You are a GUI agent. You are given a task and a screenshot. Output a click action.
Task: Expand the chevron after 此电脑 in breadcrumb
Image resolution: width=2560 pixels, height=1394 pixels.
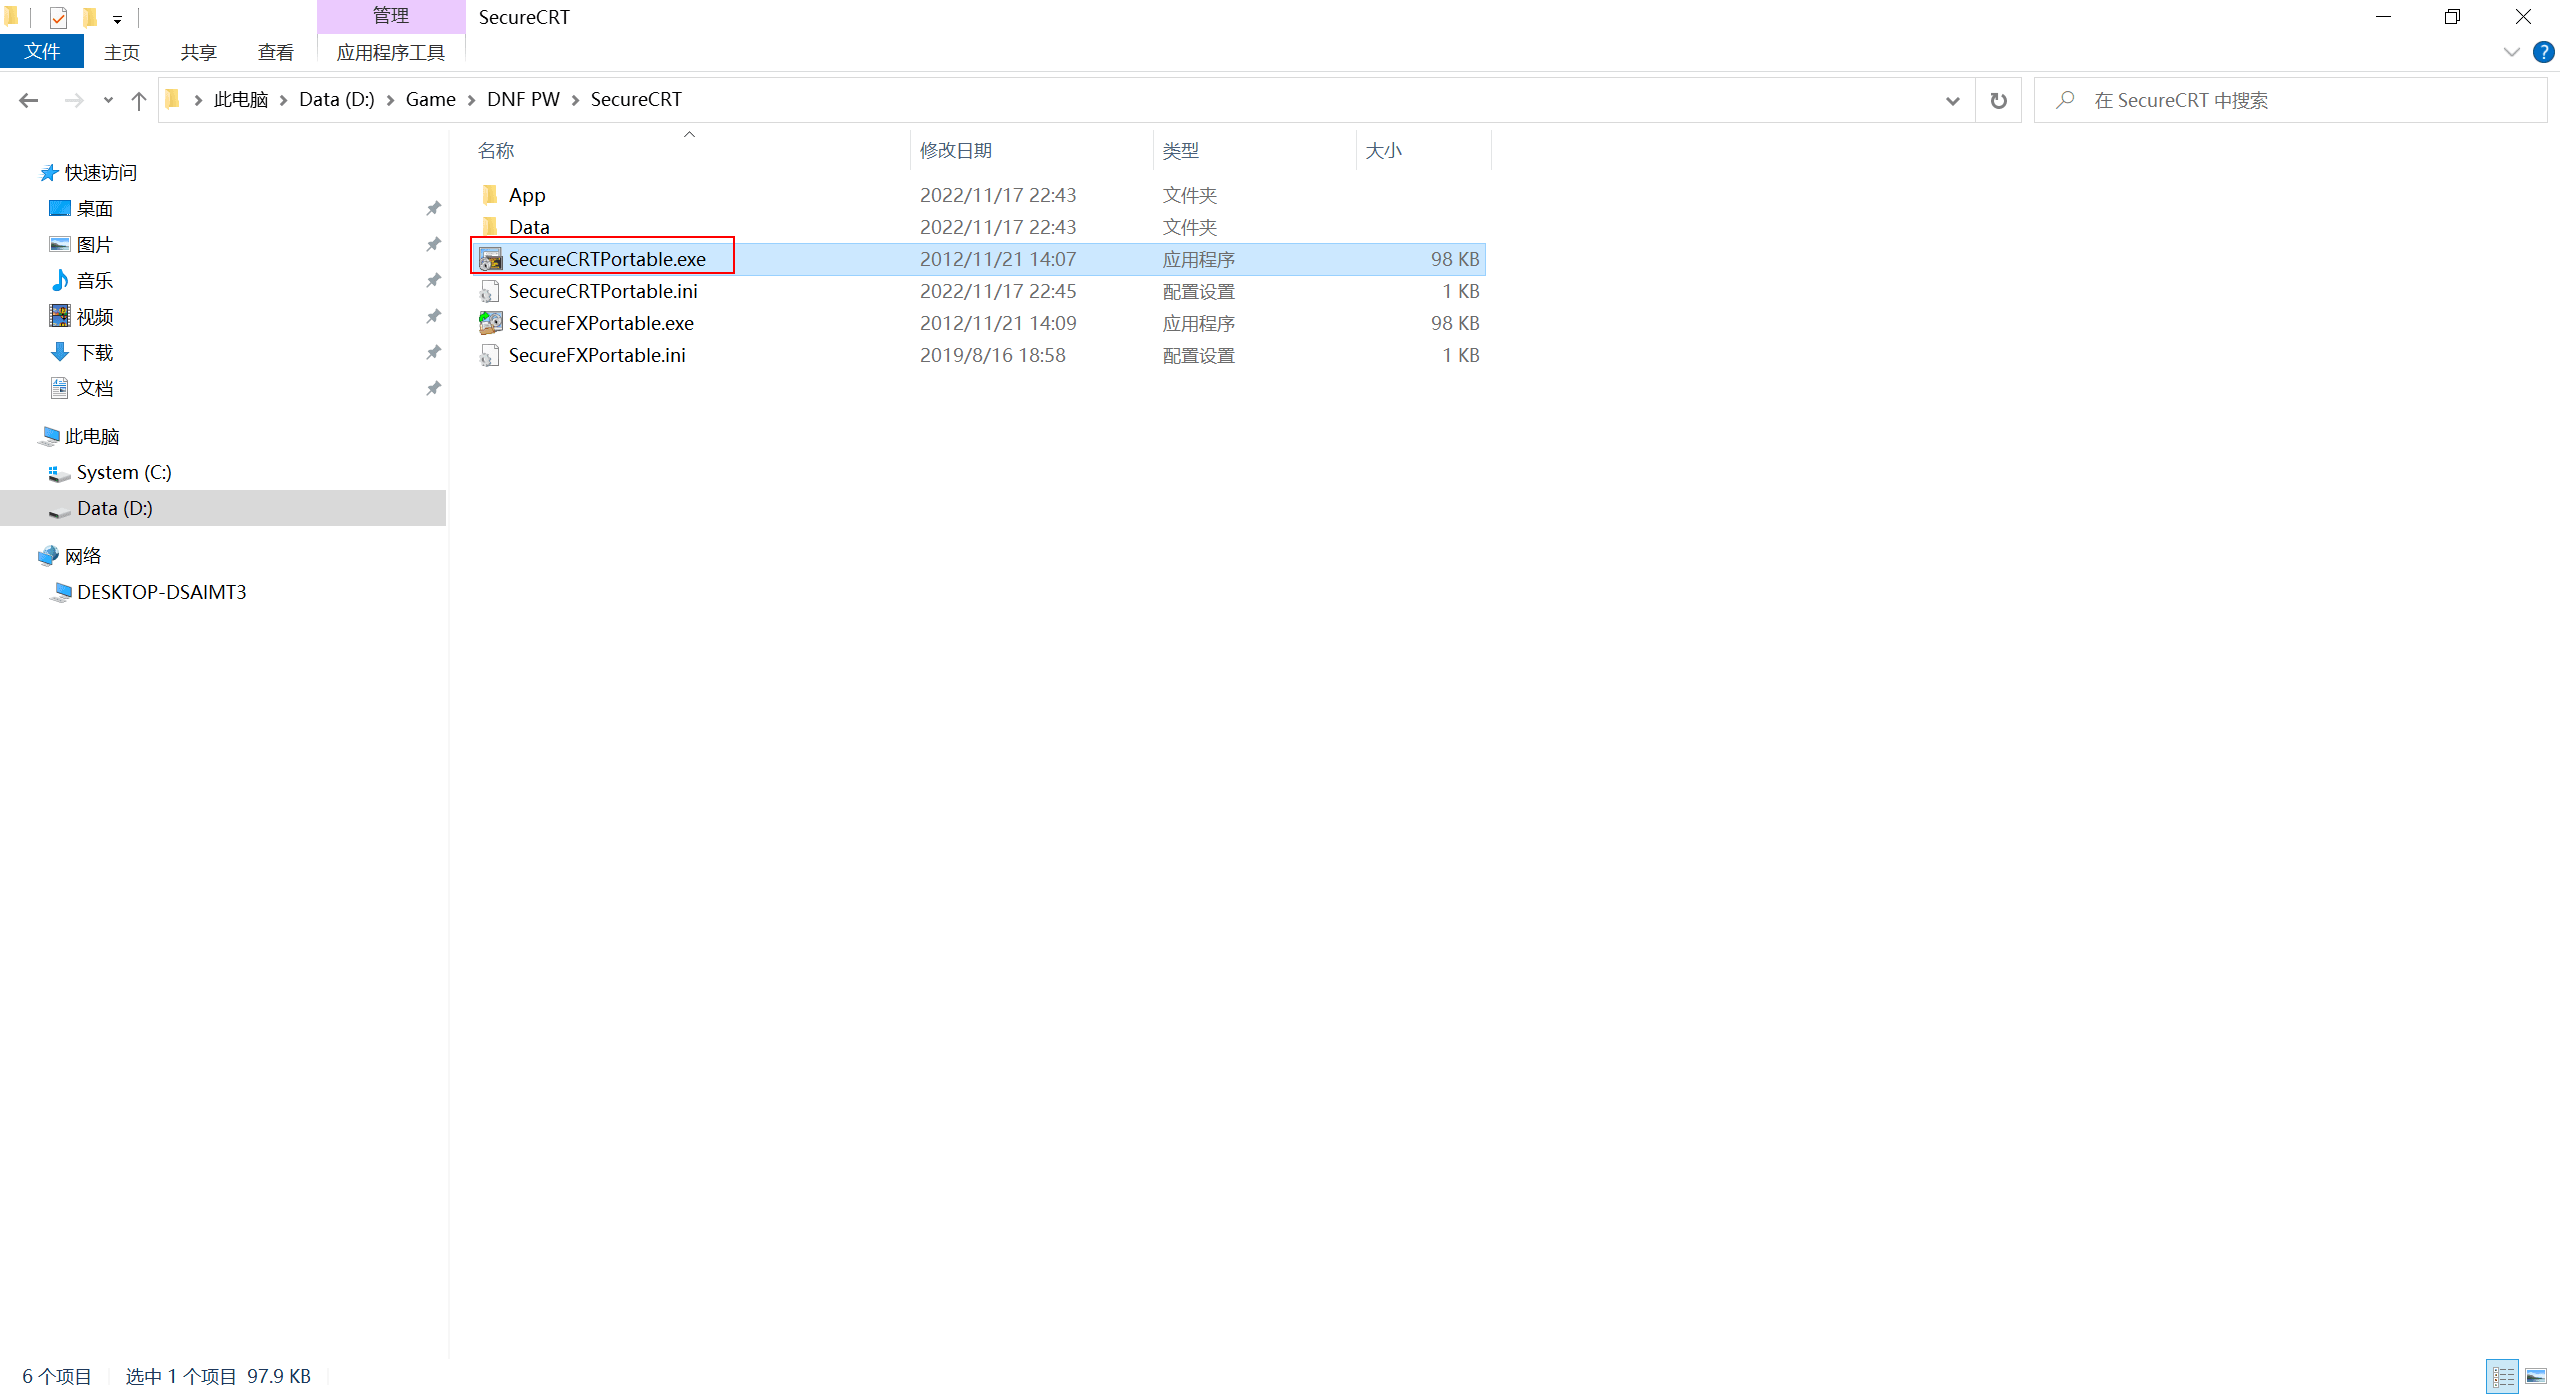click(x=284, y=100)
